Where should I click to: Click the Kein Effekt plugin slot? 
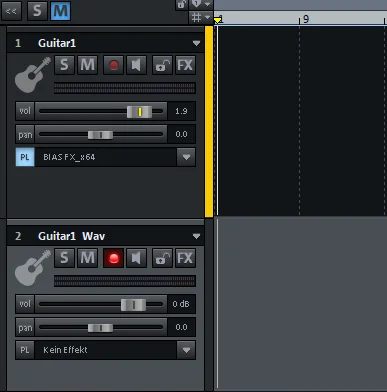pyautogui.click(x=105, y=350)
